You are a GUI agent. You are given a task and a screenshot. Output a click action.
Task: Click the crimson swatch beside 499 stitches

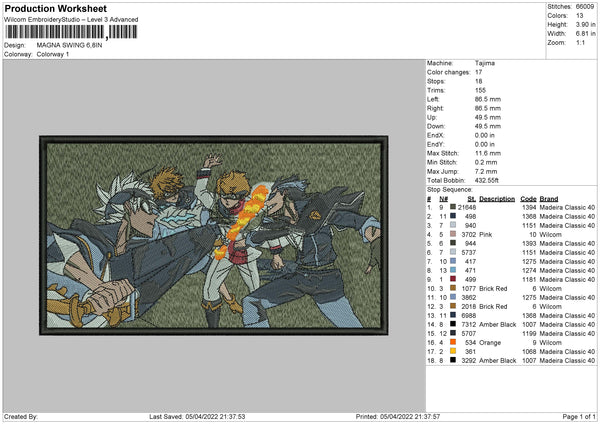pos(453,279)
